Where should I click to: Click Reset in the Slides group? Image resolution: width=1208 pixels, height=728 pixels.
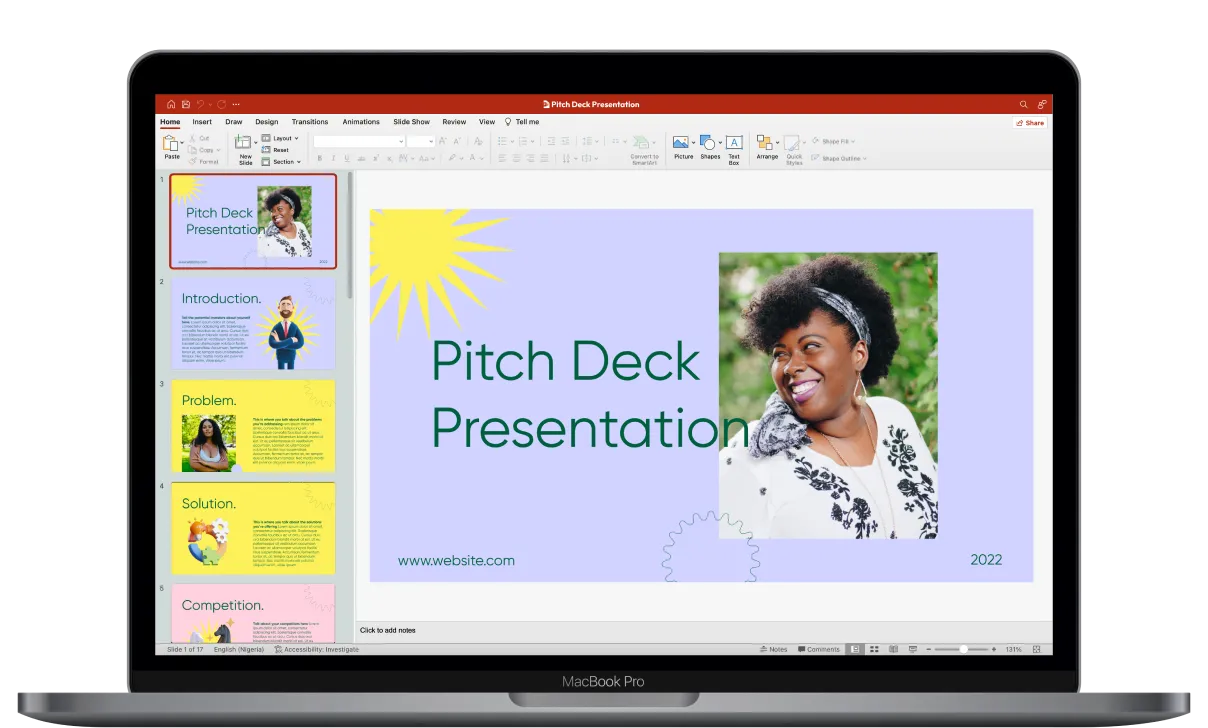[279, 150]
